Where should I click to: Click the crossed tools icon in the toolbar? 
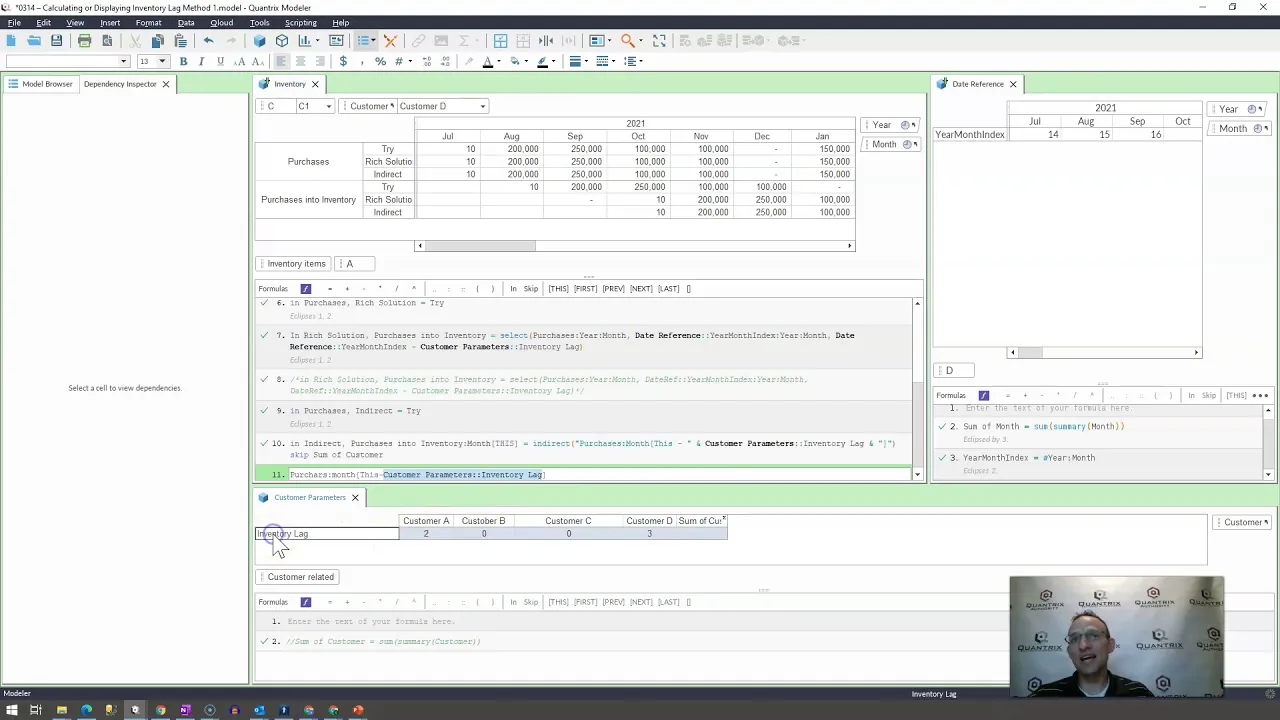point(391,41)
